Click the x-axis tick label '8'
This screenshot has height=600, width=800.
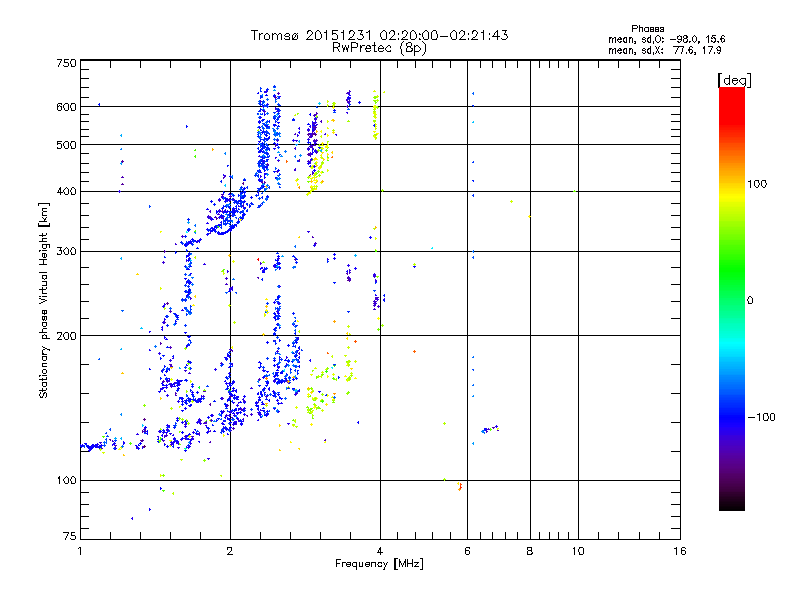(x=530, y=551)
